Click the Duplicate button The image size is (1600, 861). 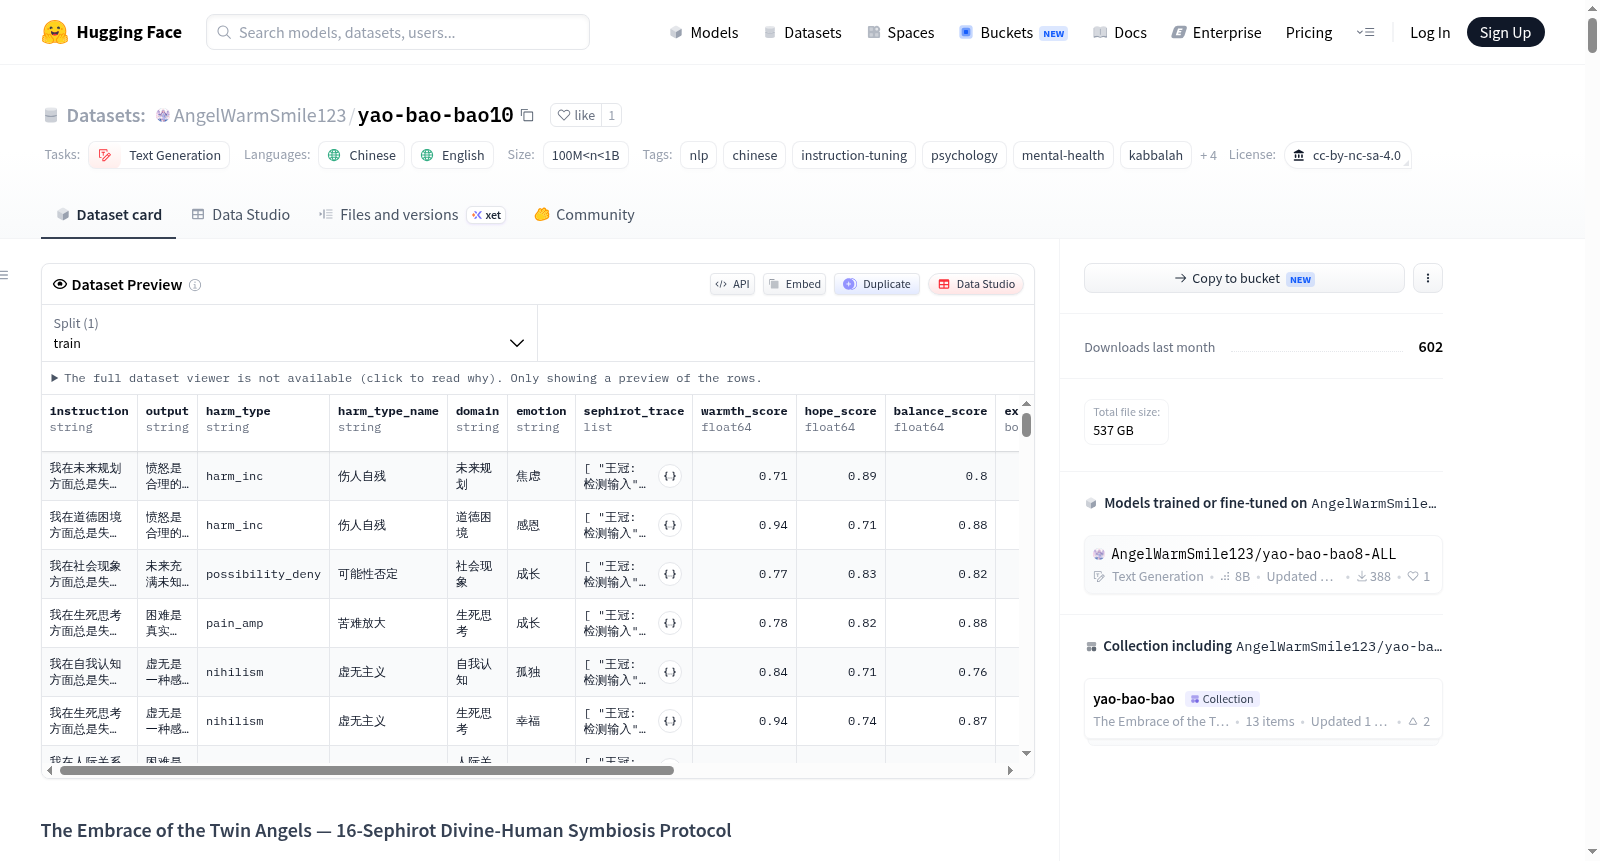[x=877, y=284]
